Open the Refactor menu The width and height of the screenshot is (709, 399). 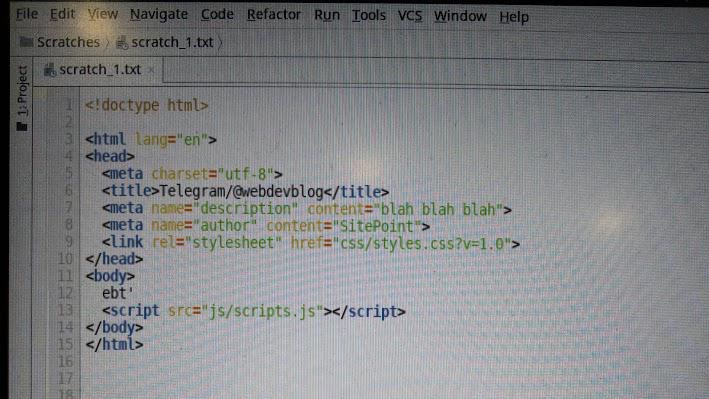tap(274, 15)
